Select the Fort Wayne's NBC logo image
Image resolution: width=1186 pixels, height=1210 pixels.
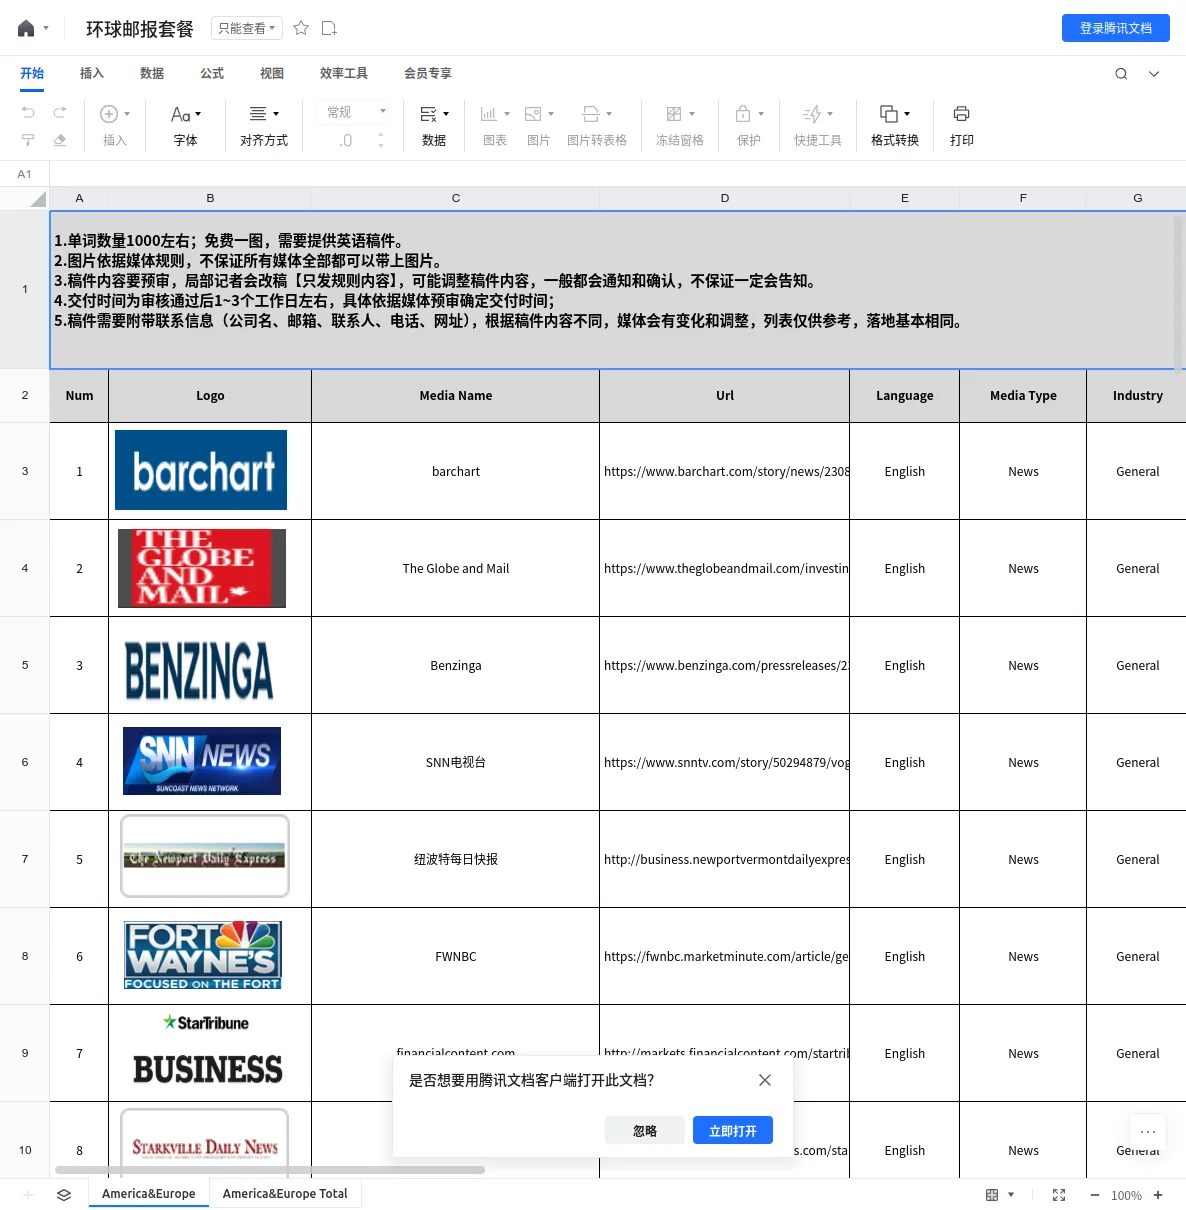pyautogui.click(x=203, y=956)
